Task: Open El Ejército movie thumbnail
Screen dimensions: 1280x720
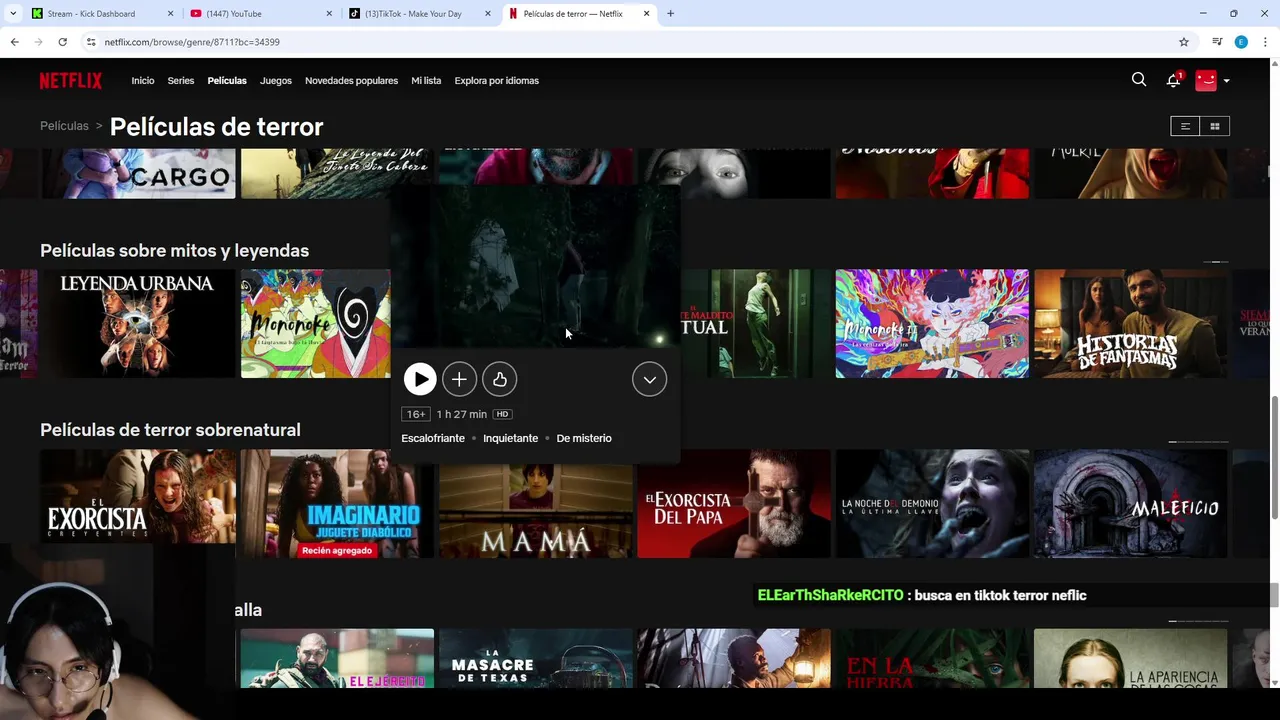Action: click(x=337, y=658)
